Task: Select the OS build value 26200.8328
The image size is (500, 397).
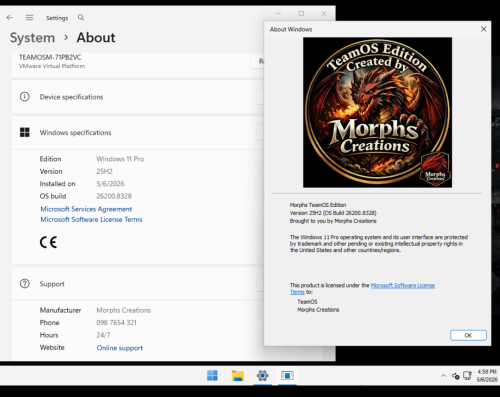Action: pyautogui.click(x=114, y=196)
